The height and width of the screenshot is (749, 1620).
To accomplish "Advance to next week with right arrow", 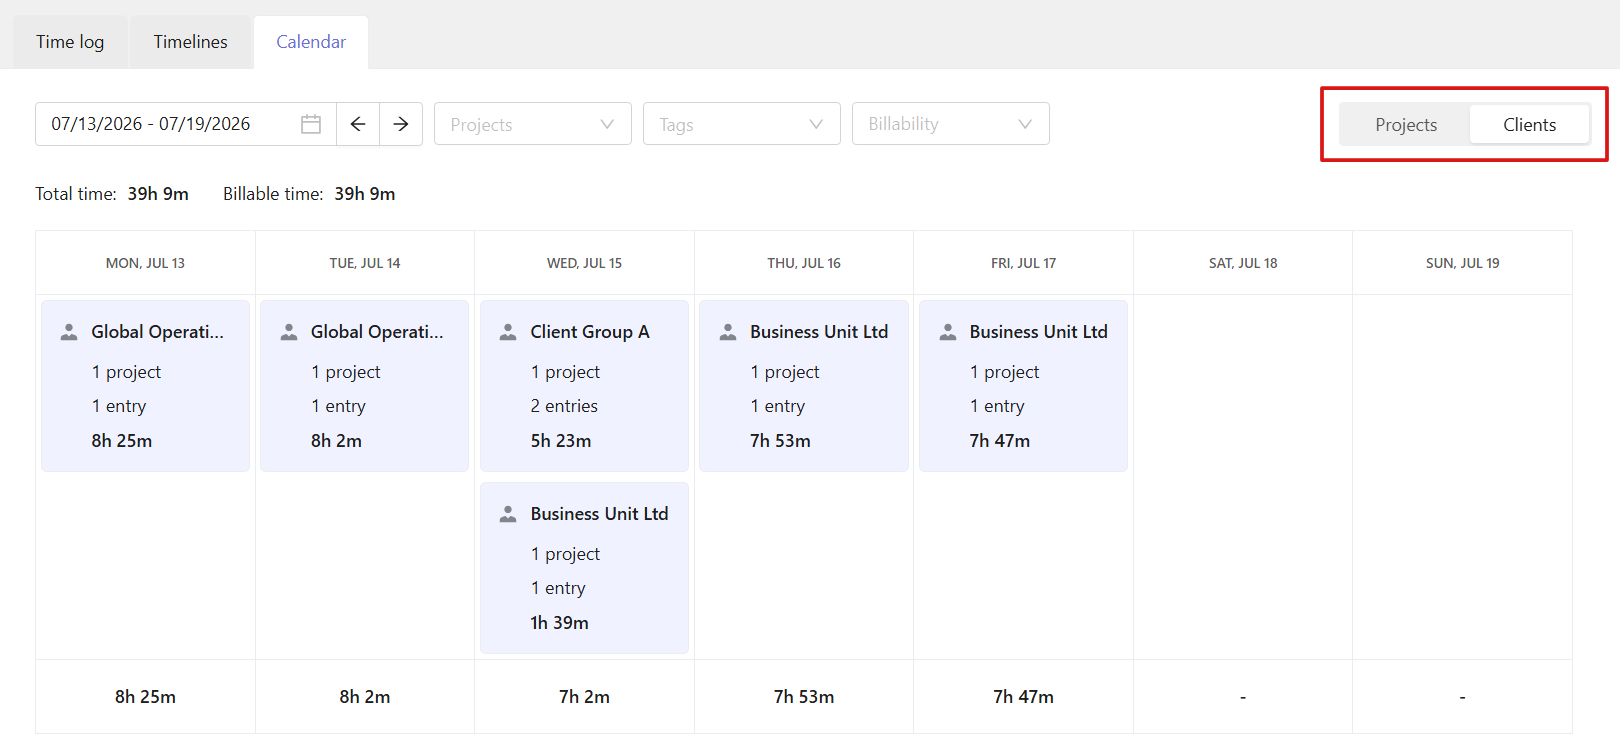I will click(x=401, y=124).
